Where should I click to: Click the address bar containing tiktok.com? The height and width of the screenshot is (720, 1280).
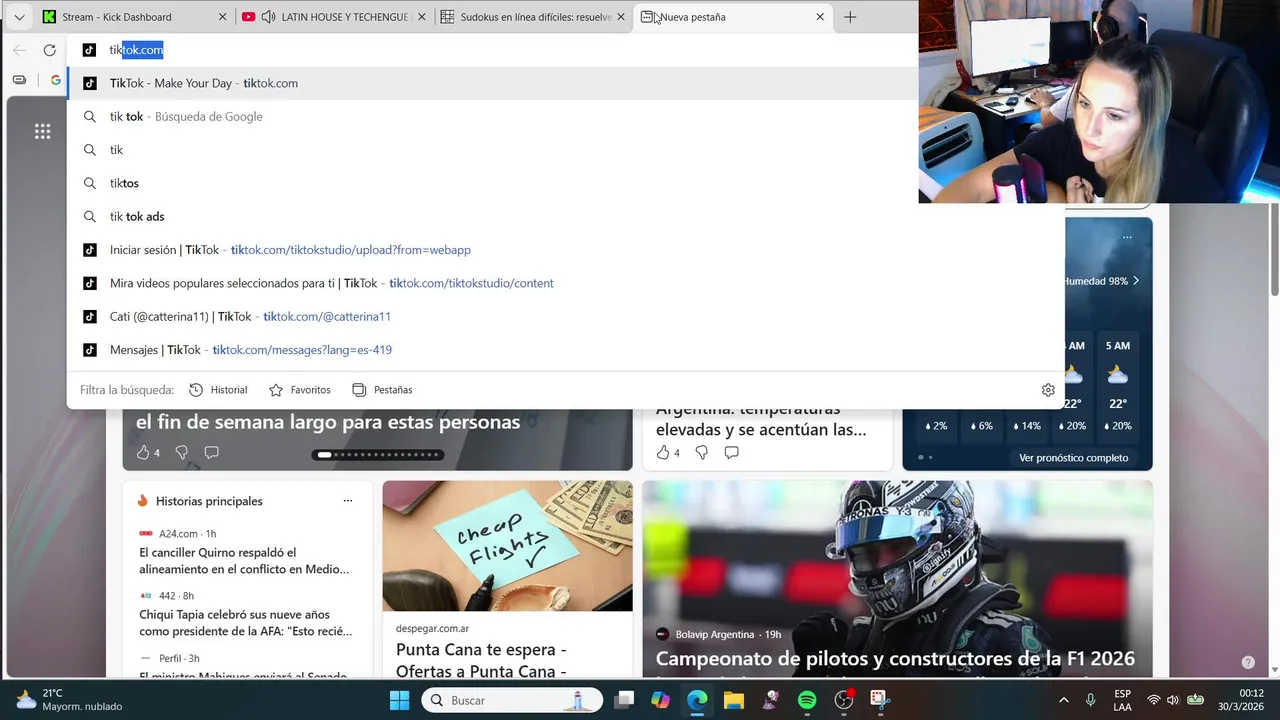pyautogui.click(x=490, y=50)
